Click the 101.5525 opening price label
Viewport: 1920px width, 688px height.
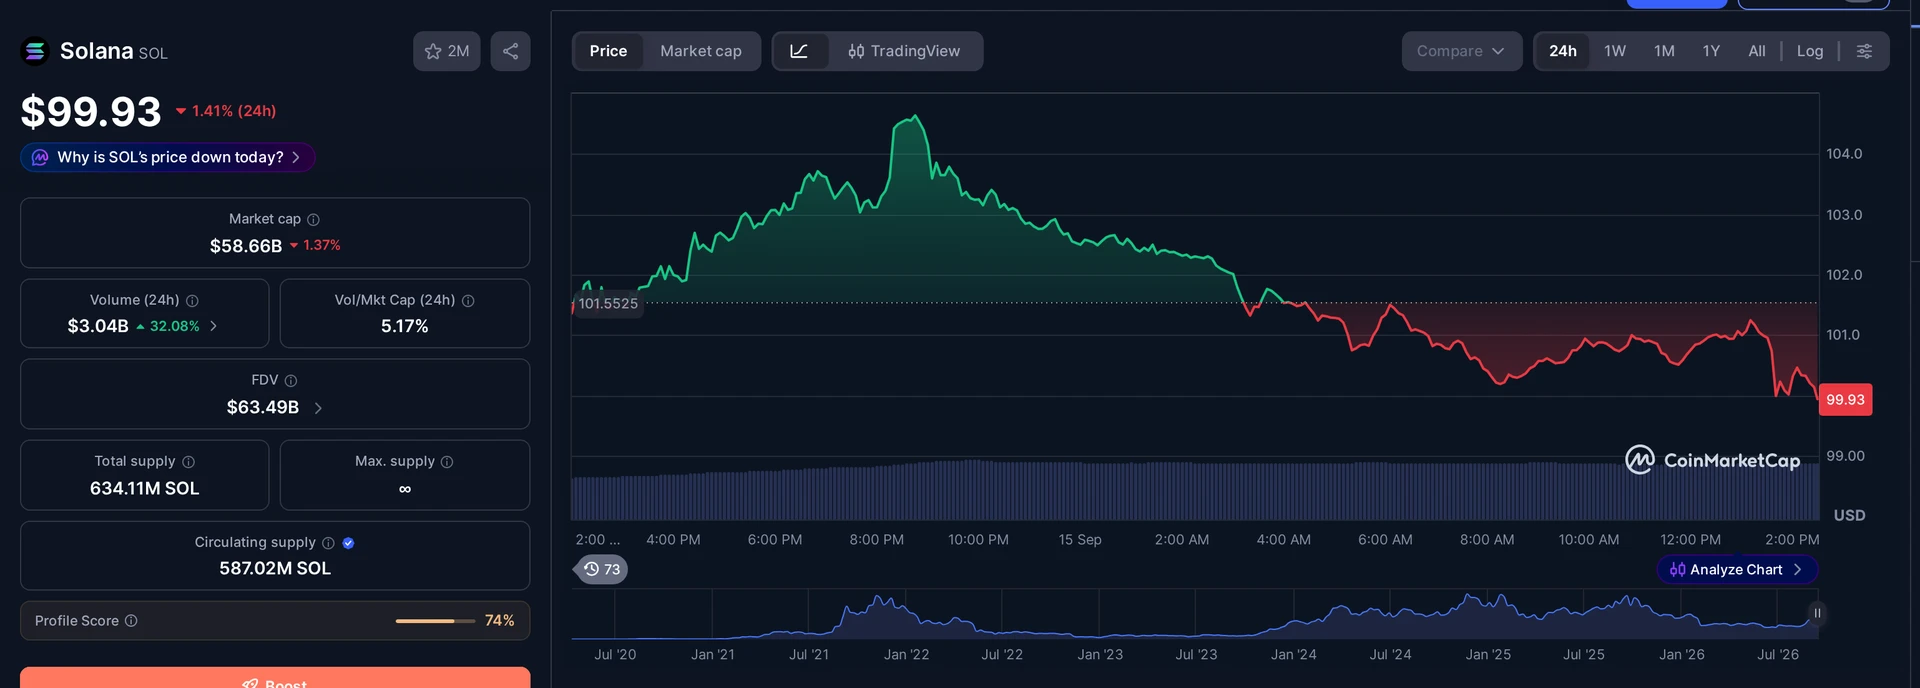[607, 303]
